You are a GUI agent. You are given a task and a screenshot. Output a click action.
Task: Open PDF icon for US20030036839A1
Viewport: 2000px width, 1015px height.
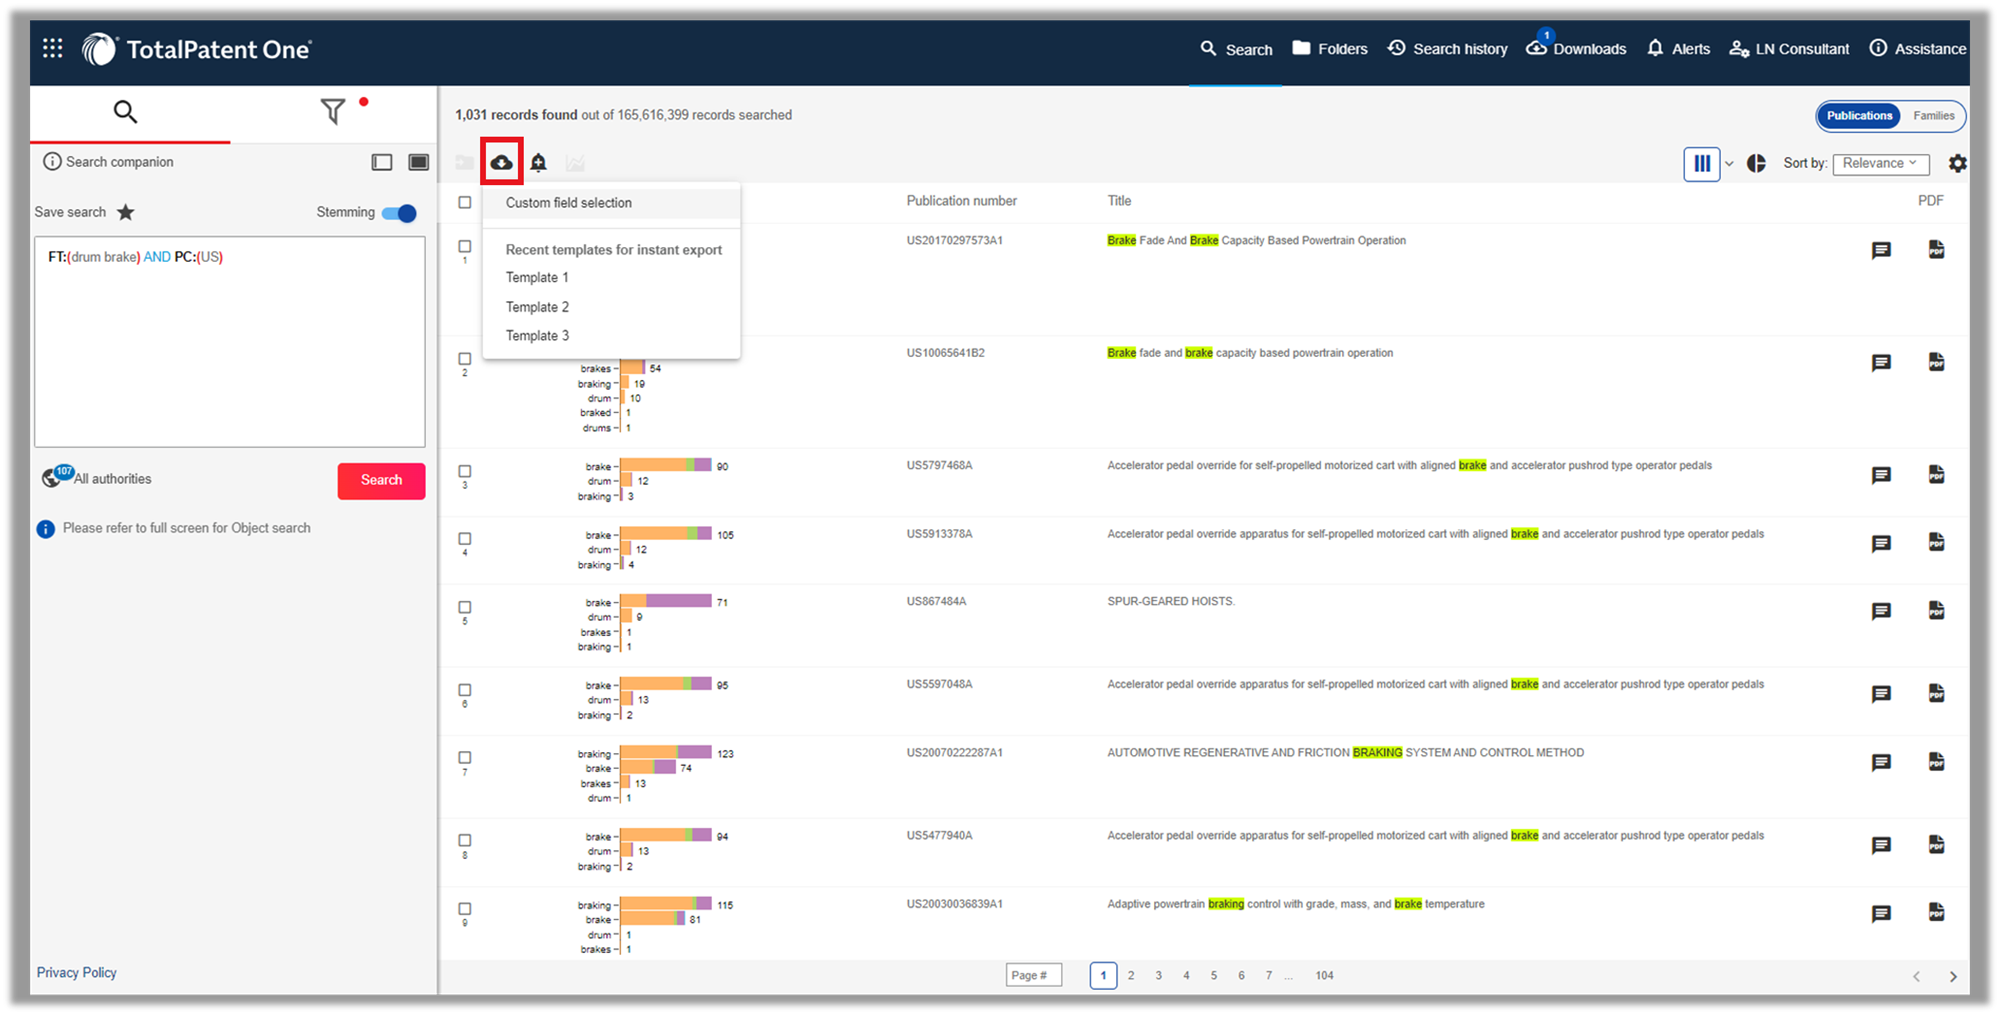1937,912
